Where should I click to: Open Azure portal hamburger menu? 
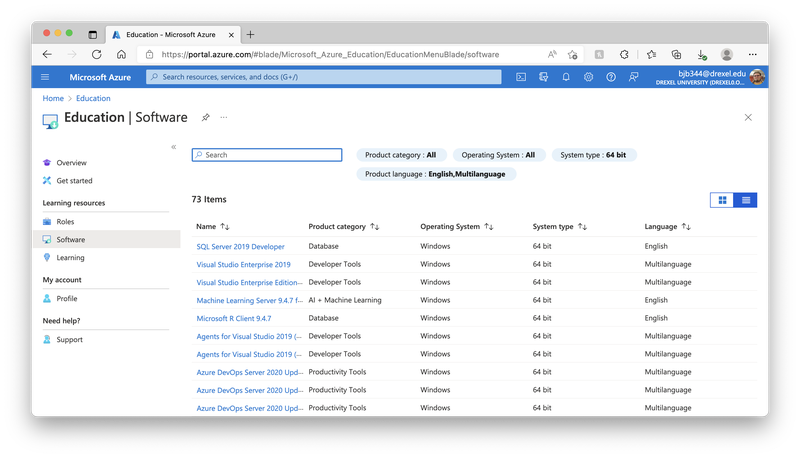point(45,77)
